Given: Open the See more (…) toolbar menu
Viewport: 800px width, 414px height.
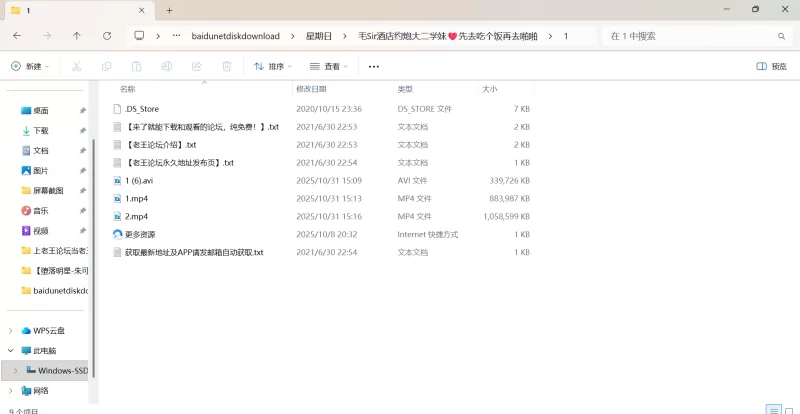Looking at the screenshot, I should coord(374,66).
